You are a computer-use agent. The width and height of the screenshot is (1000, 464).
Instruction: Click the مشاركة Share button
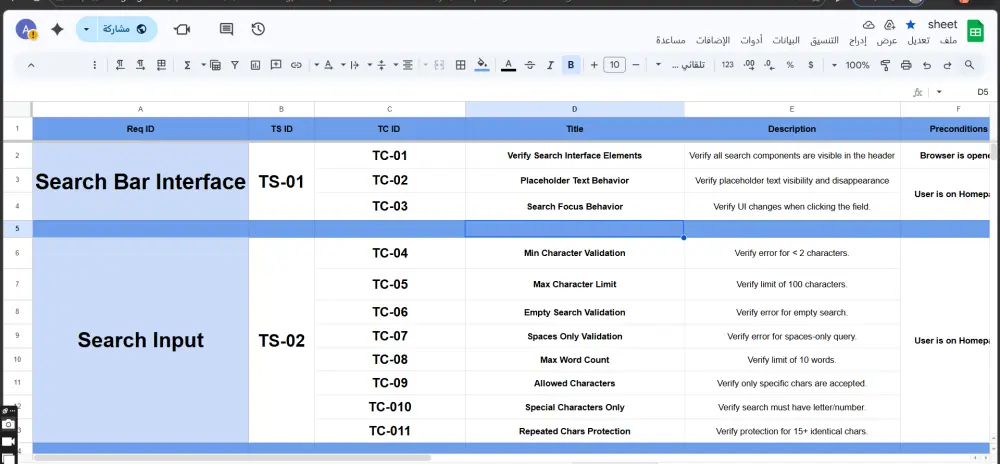pyautogui.click(x=126, y=29)
